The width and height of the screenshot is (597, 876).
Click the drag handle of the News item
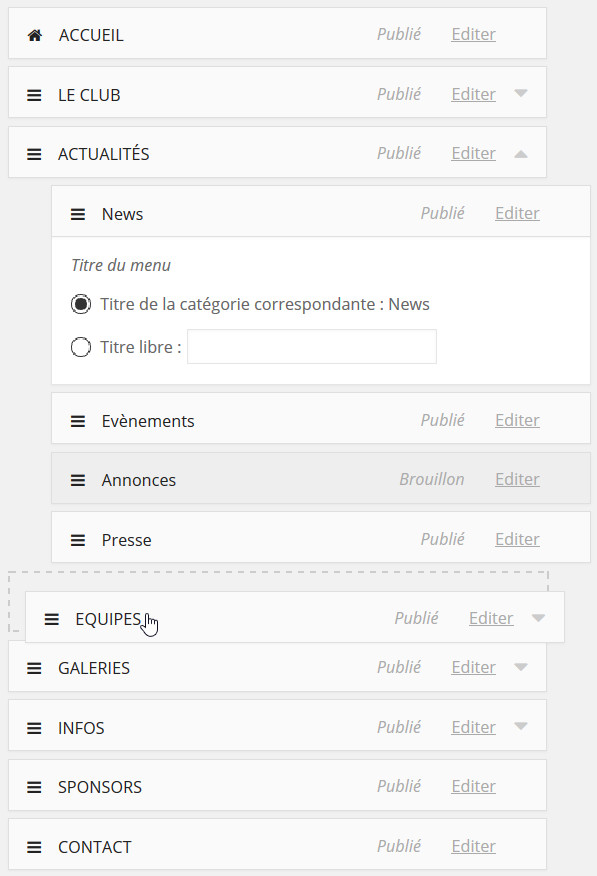(x=78, y=214)
